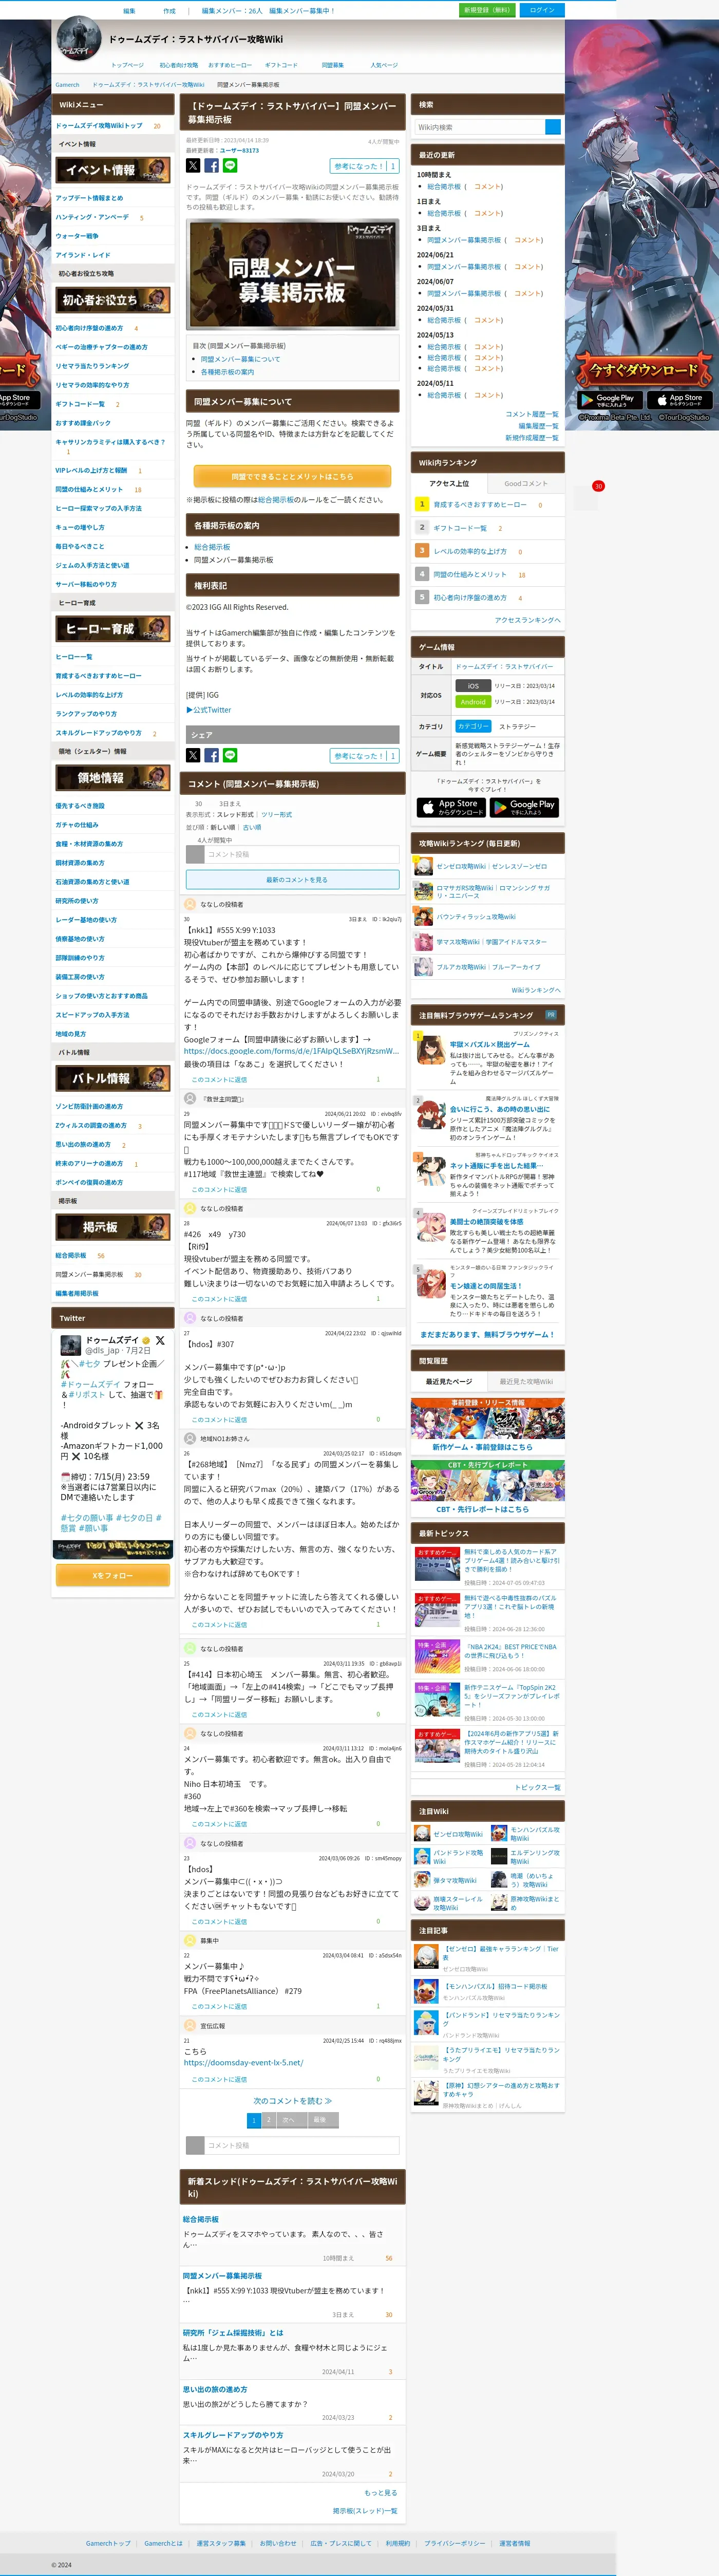The width and height of the screenshot is (719, 2576).
Task: Focus the Wiki内検索 search field
Action: (480, 127)
